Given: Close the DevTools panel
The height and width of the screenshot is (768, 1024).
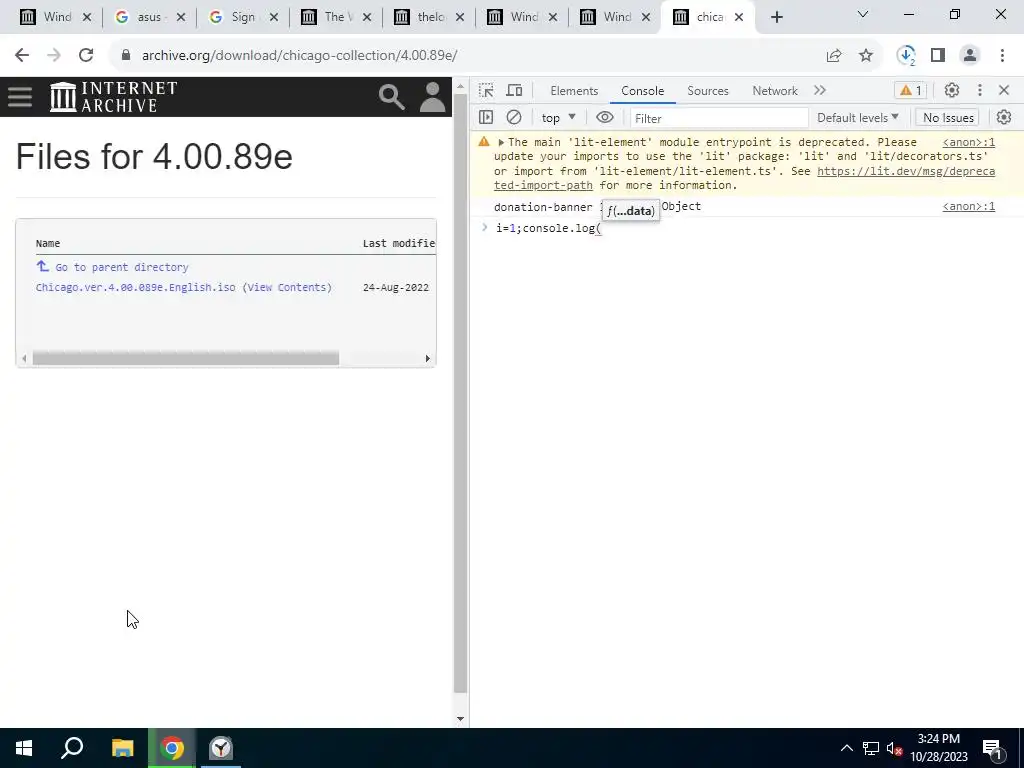Looking at the screenshot, I should point(1004,90).
